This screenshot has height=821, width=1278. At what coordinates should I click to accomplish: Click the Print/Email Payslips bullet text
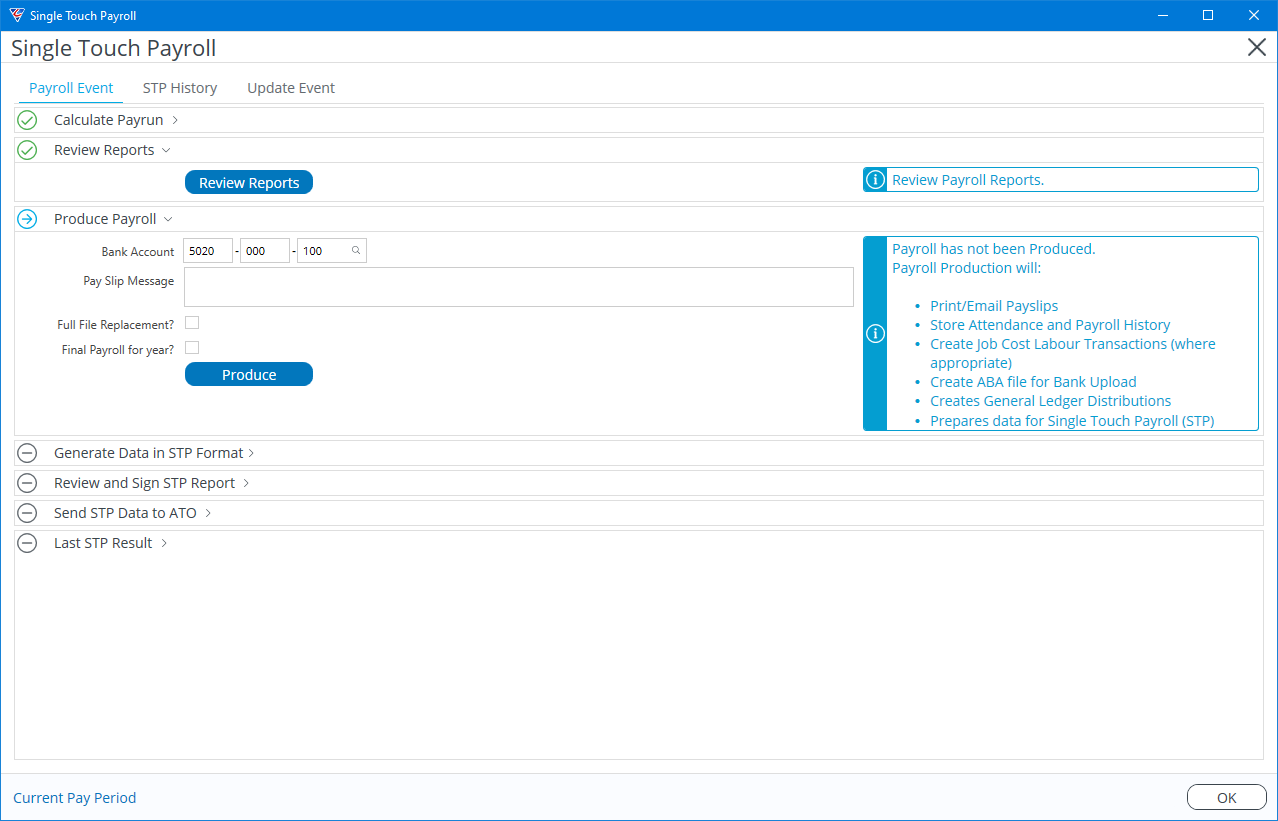click(994, 306)
